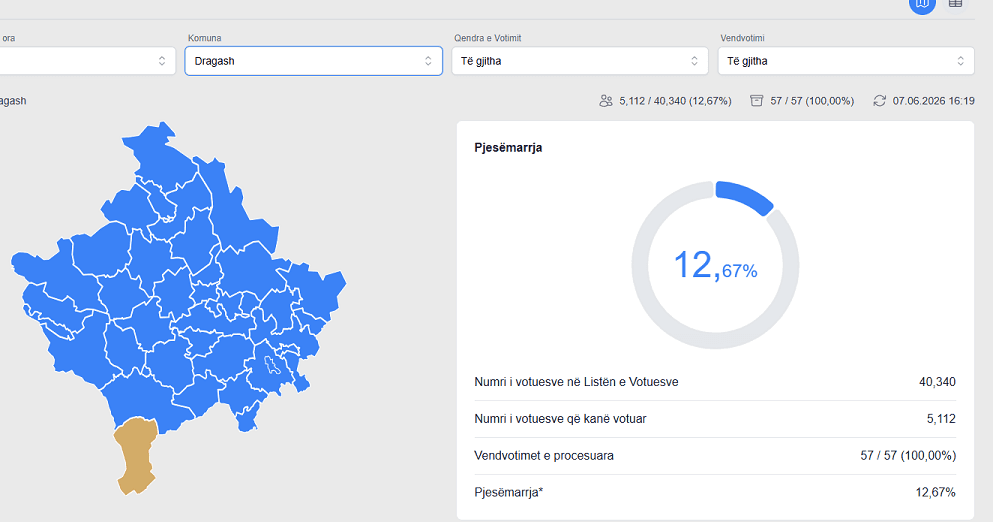The height and width of the screenshot is (522, 993).
Task: Click the refresh timestamp icon
Action: [x=879, y=101]
